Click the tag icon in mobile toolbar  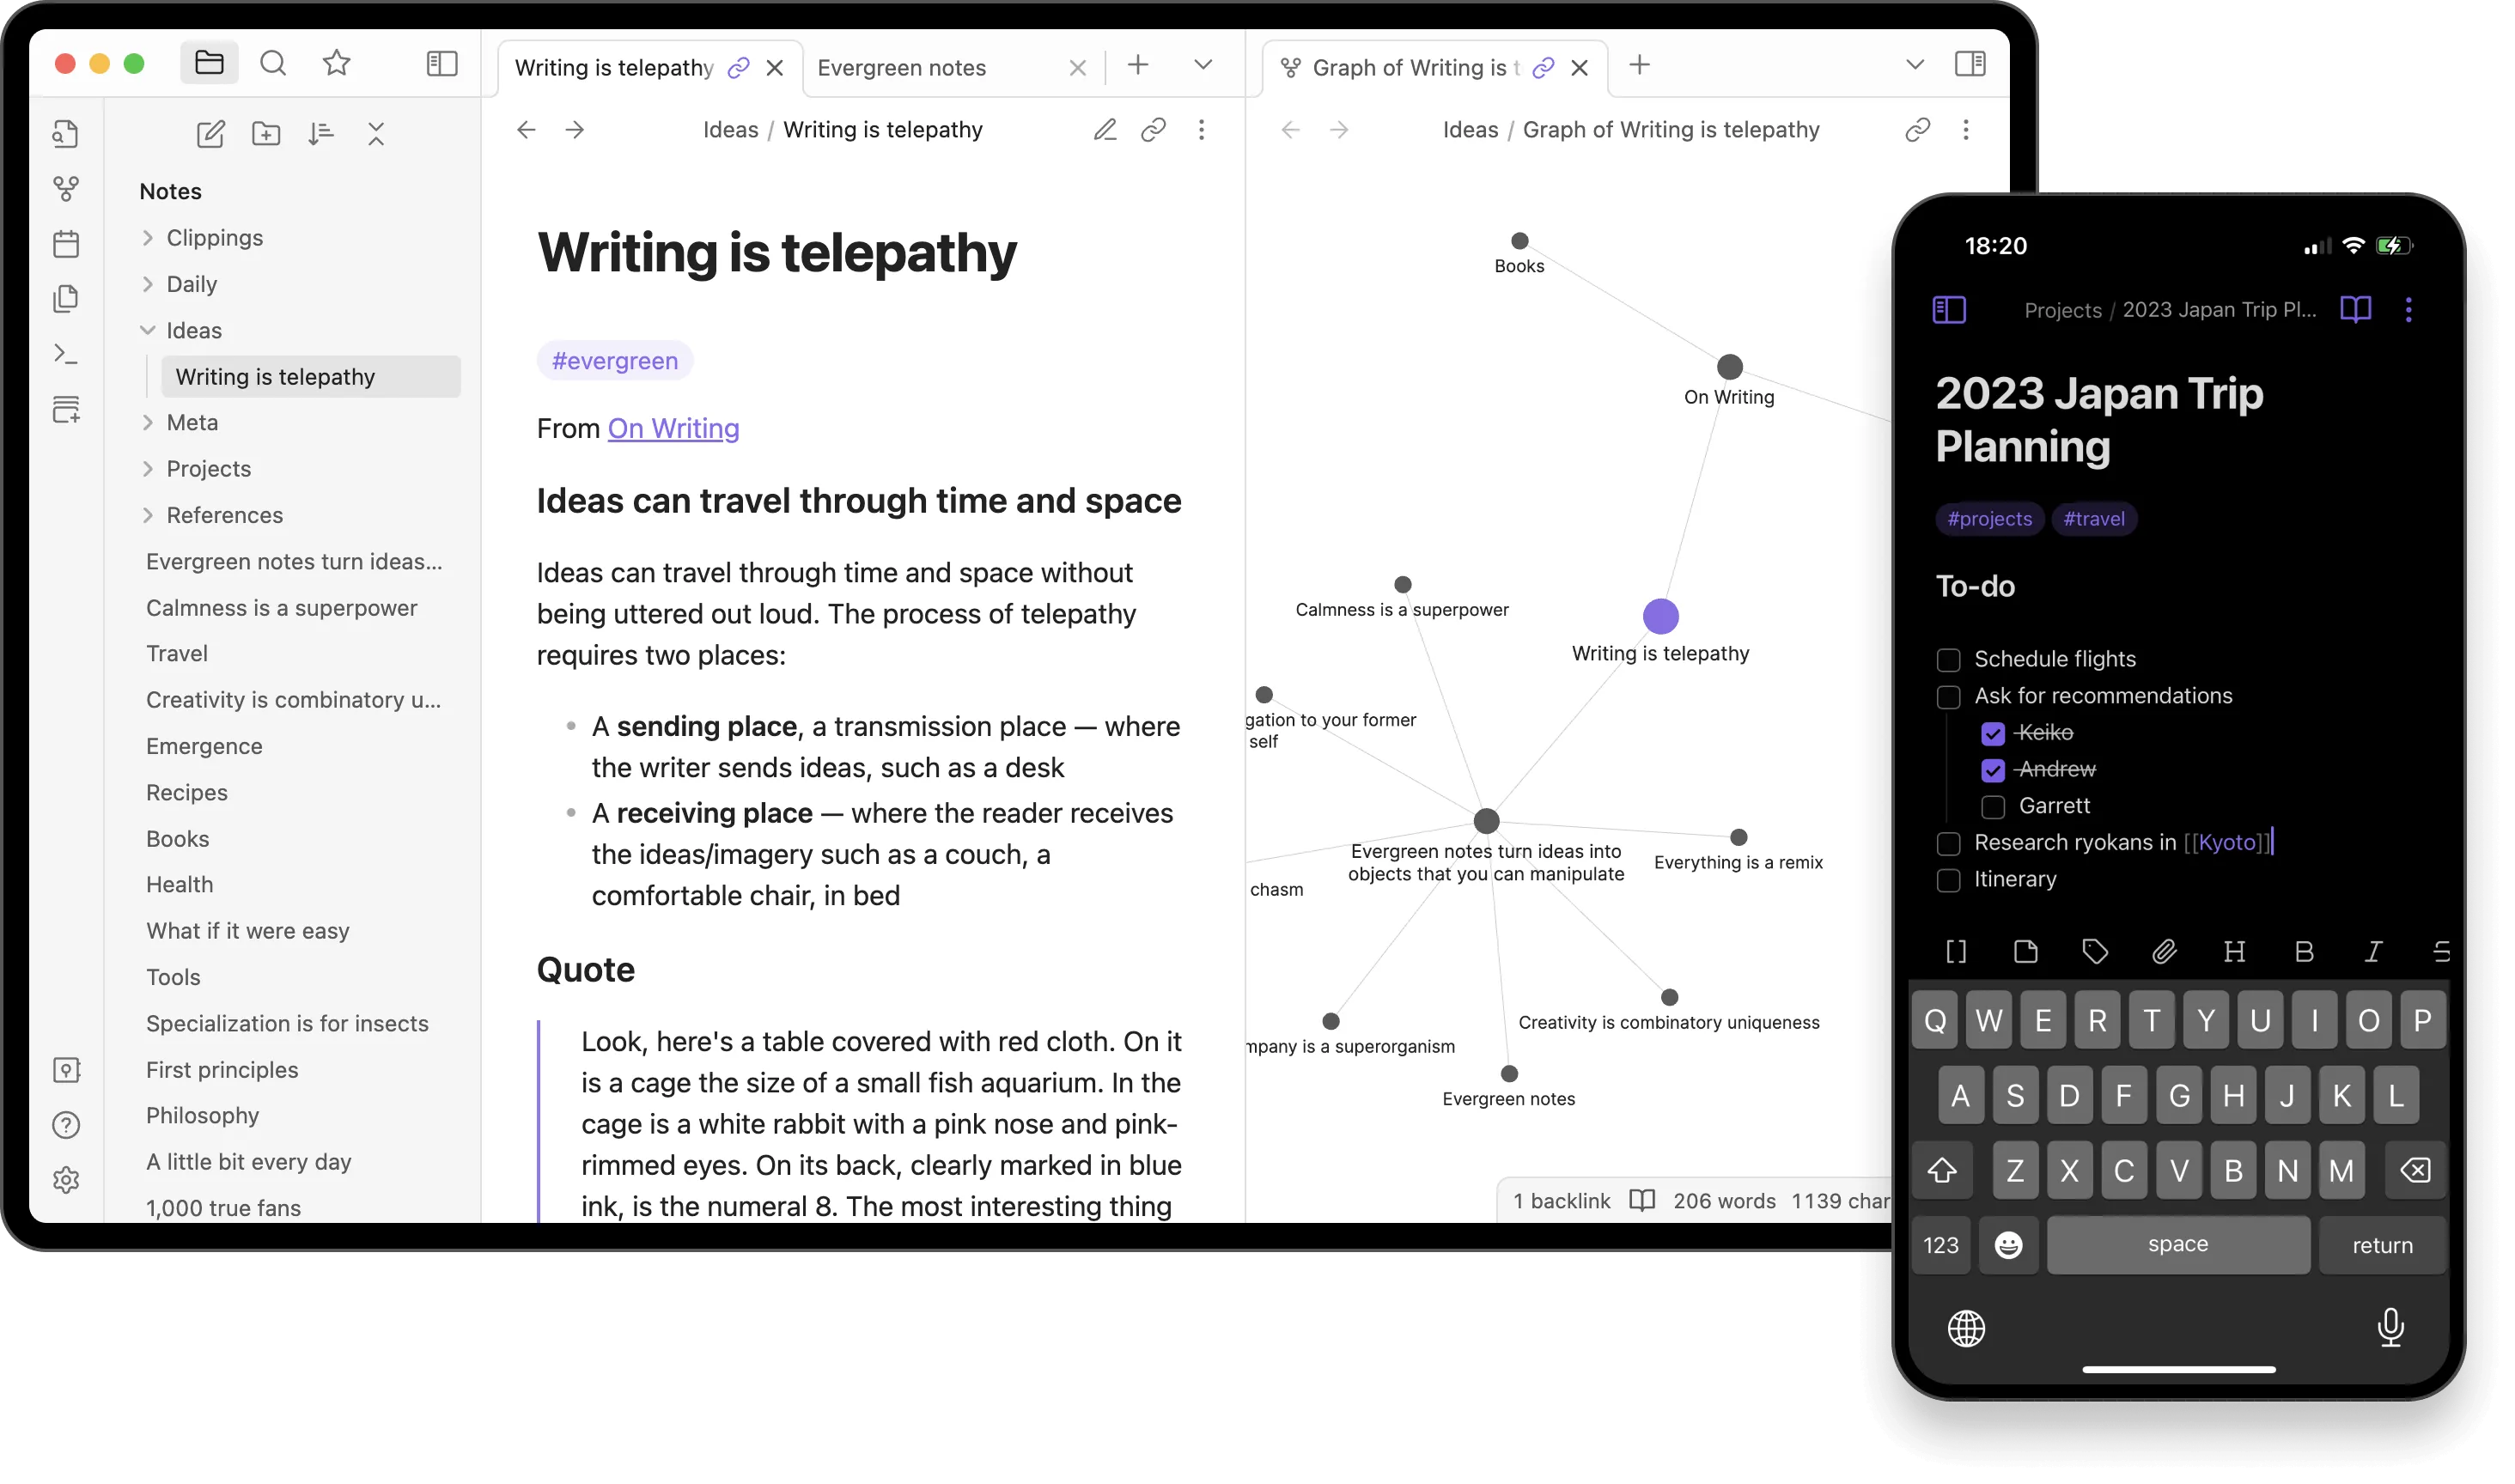pos(2095,952)
